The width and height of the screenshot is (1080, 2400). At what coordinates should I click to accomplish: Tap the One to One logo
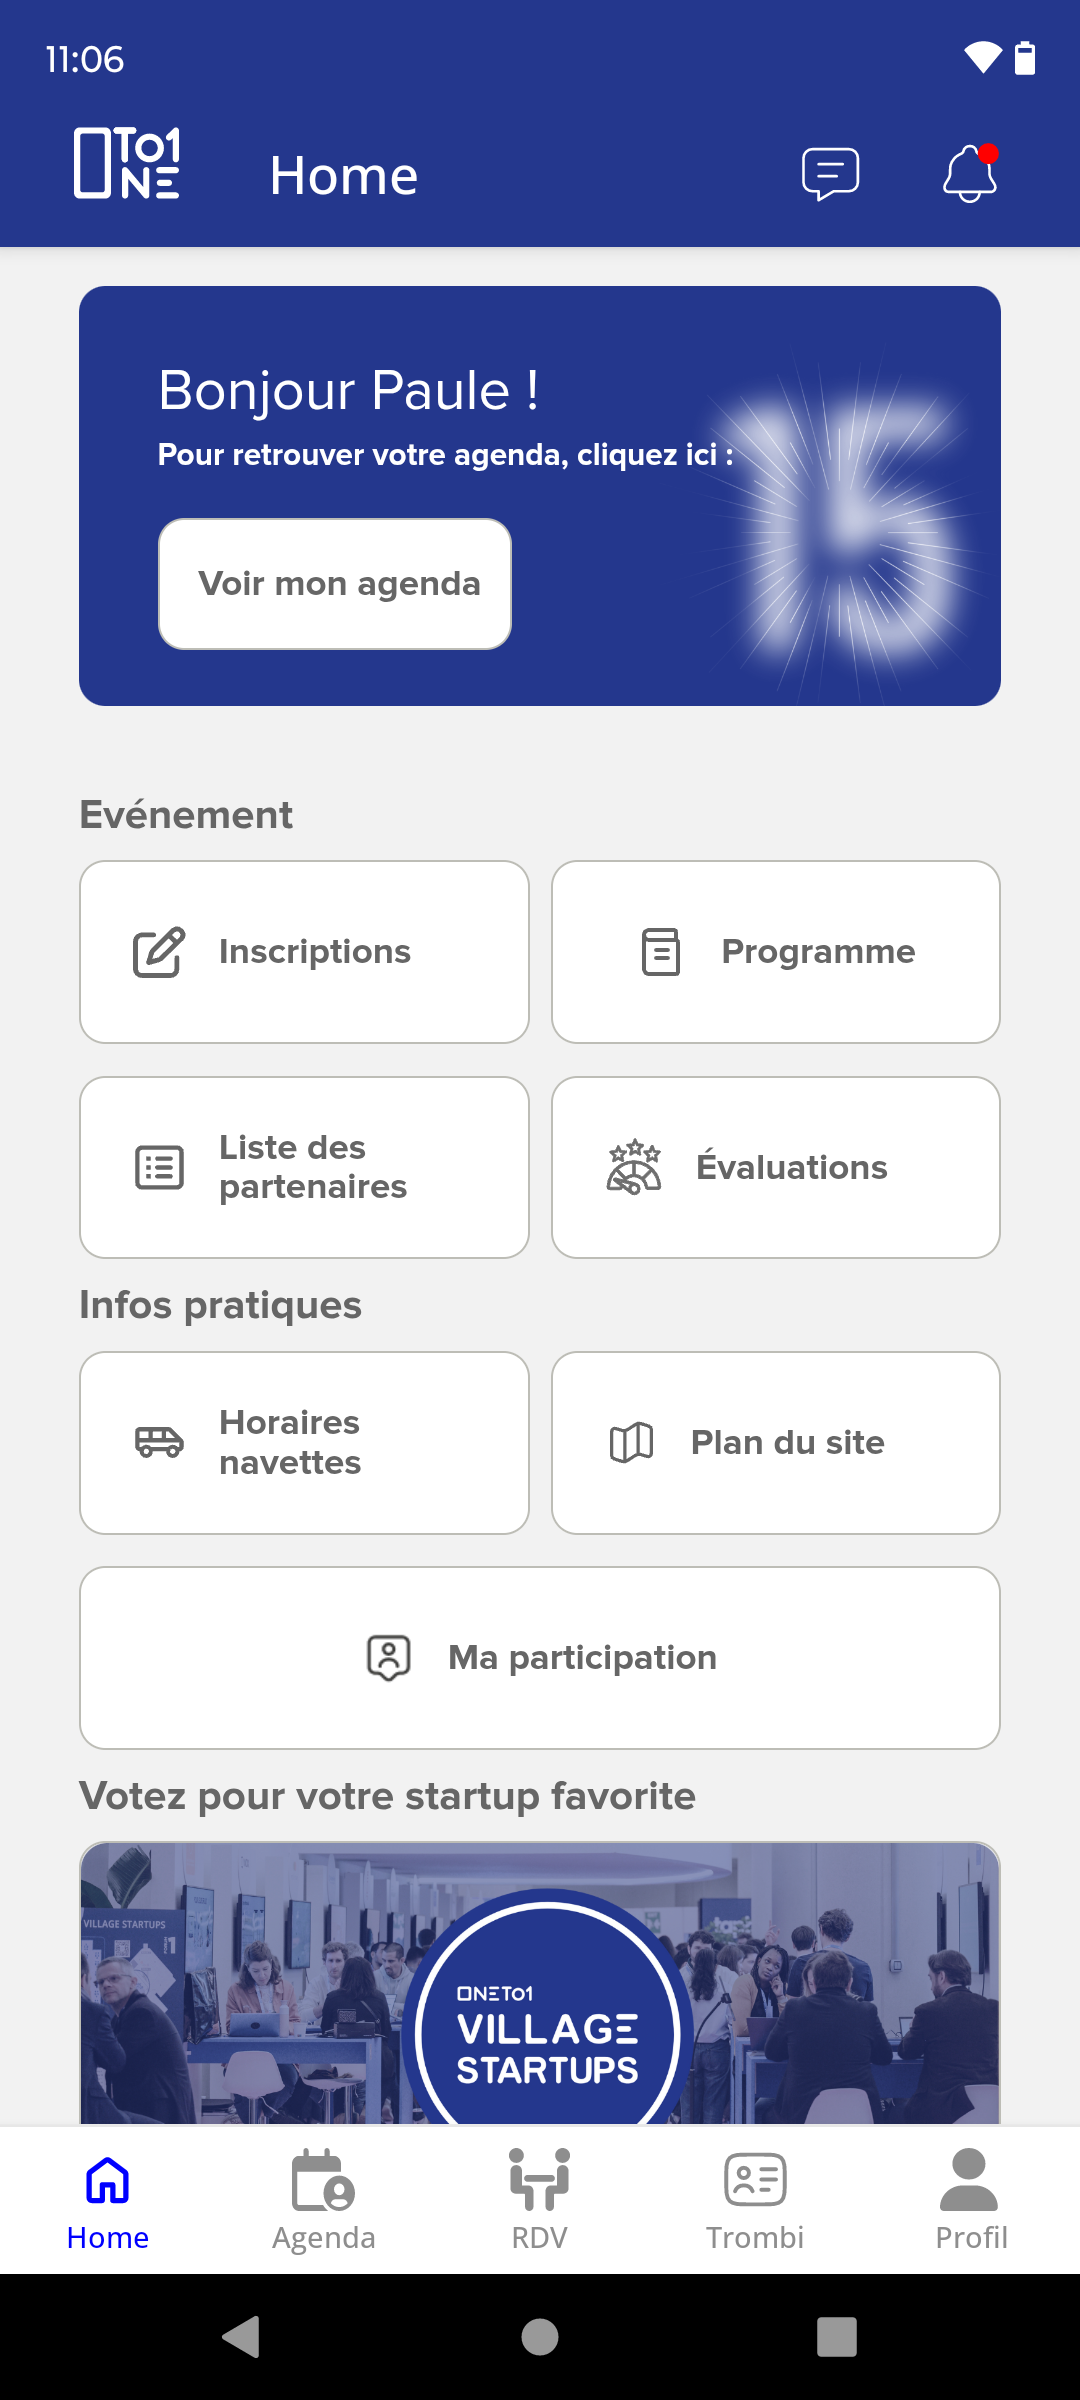tap(128, 163)
